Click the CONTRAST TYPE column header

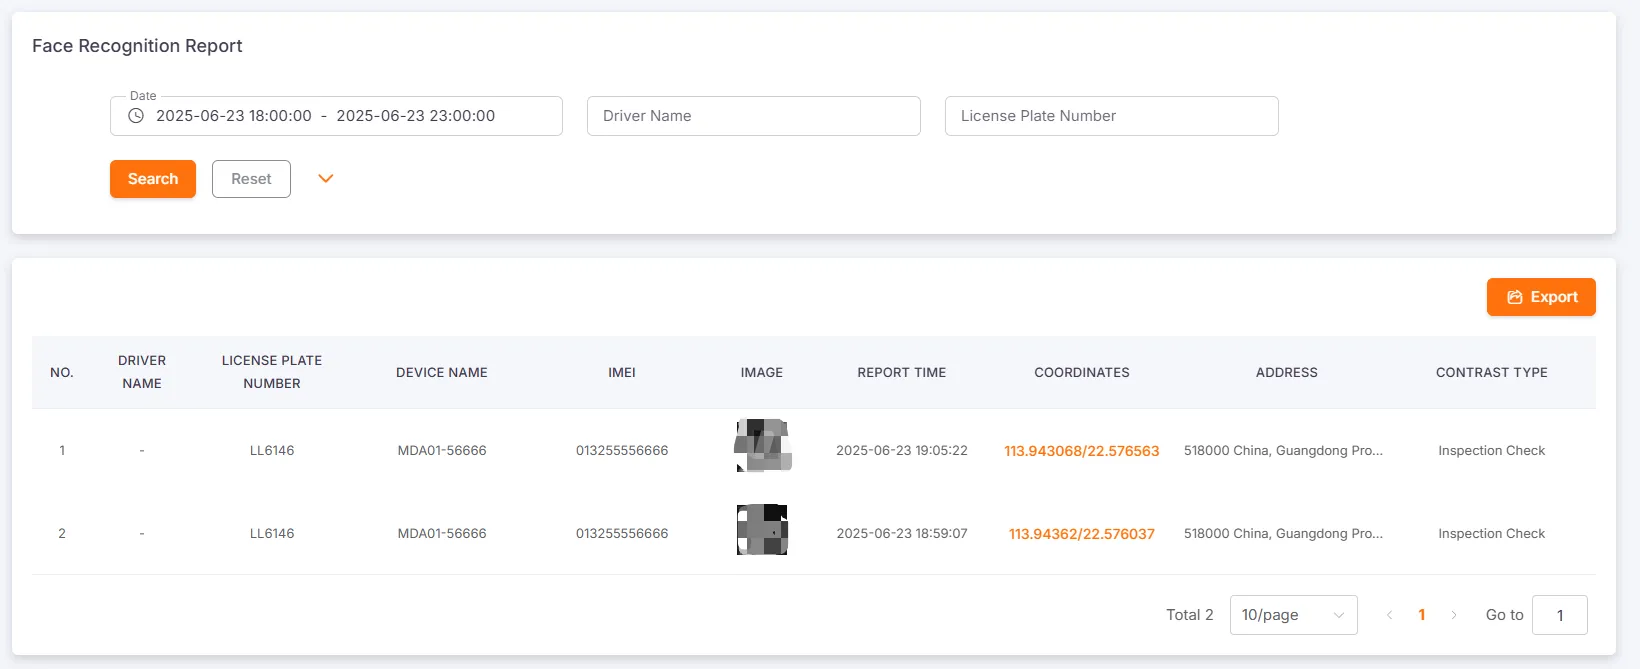point(1491,373)
